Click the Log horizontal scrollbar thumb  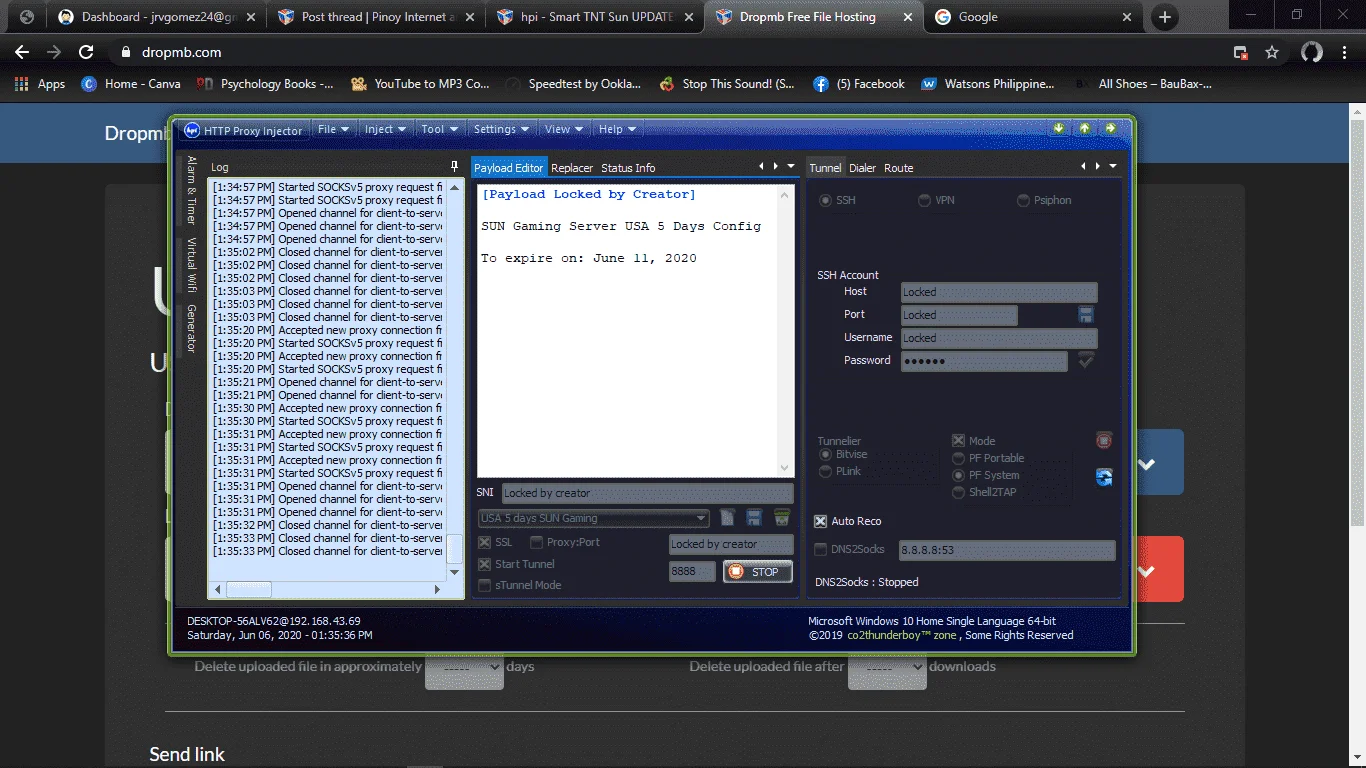(x=249, y=590)
